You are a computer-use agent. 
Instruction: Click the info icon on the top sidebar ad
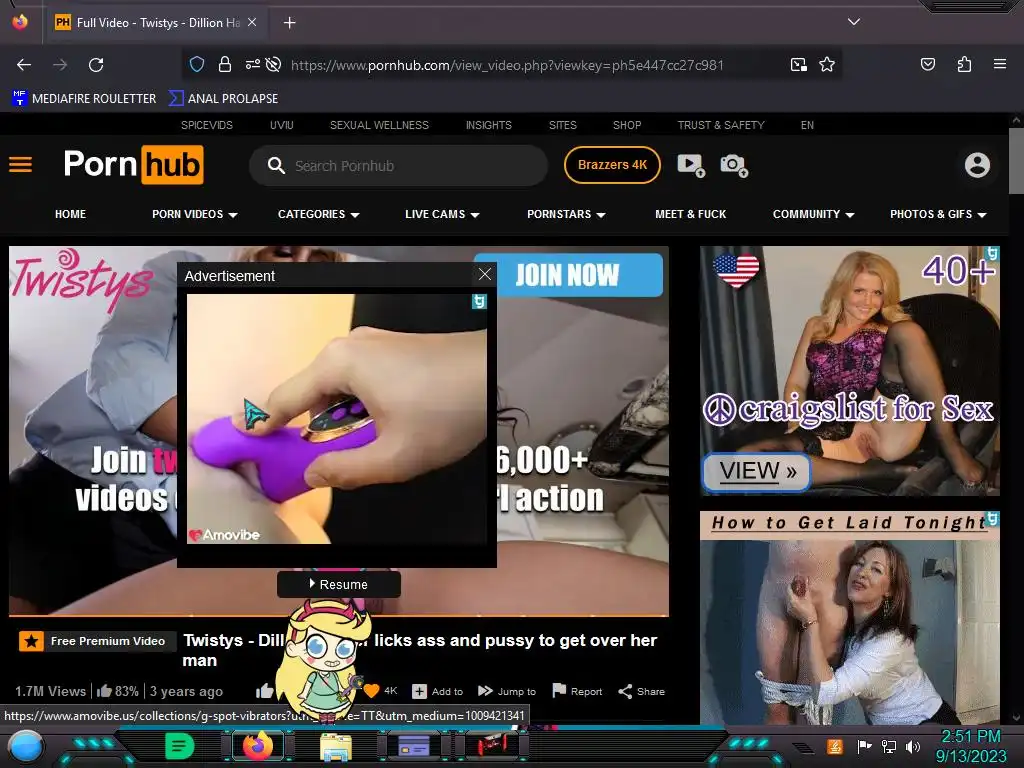[x=993, y=253]
